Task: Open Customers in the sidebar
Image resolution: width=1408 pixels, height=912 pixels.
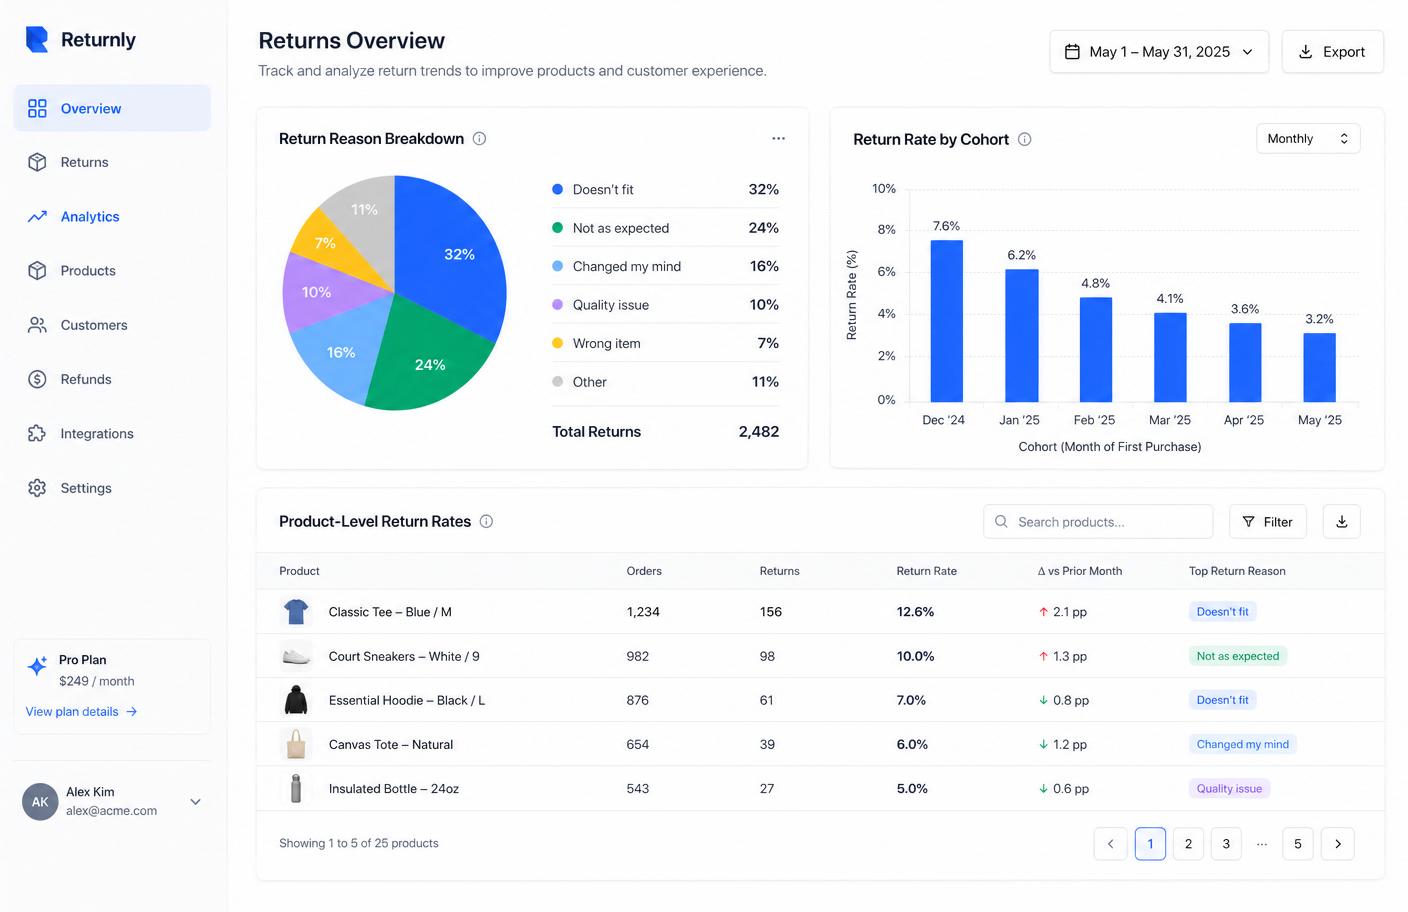Action: [112, 325]
